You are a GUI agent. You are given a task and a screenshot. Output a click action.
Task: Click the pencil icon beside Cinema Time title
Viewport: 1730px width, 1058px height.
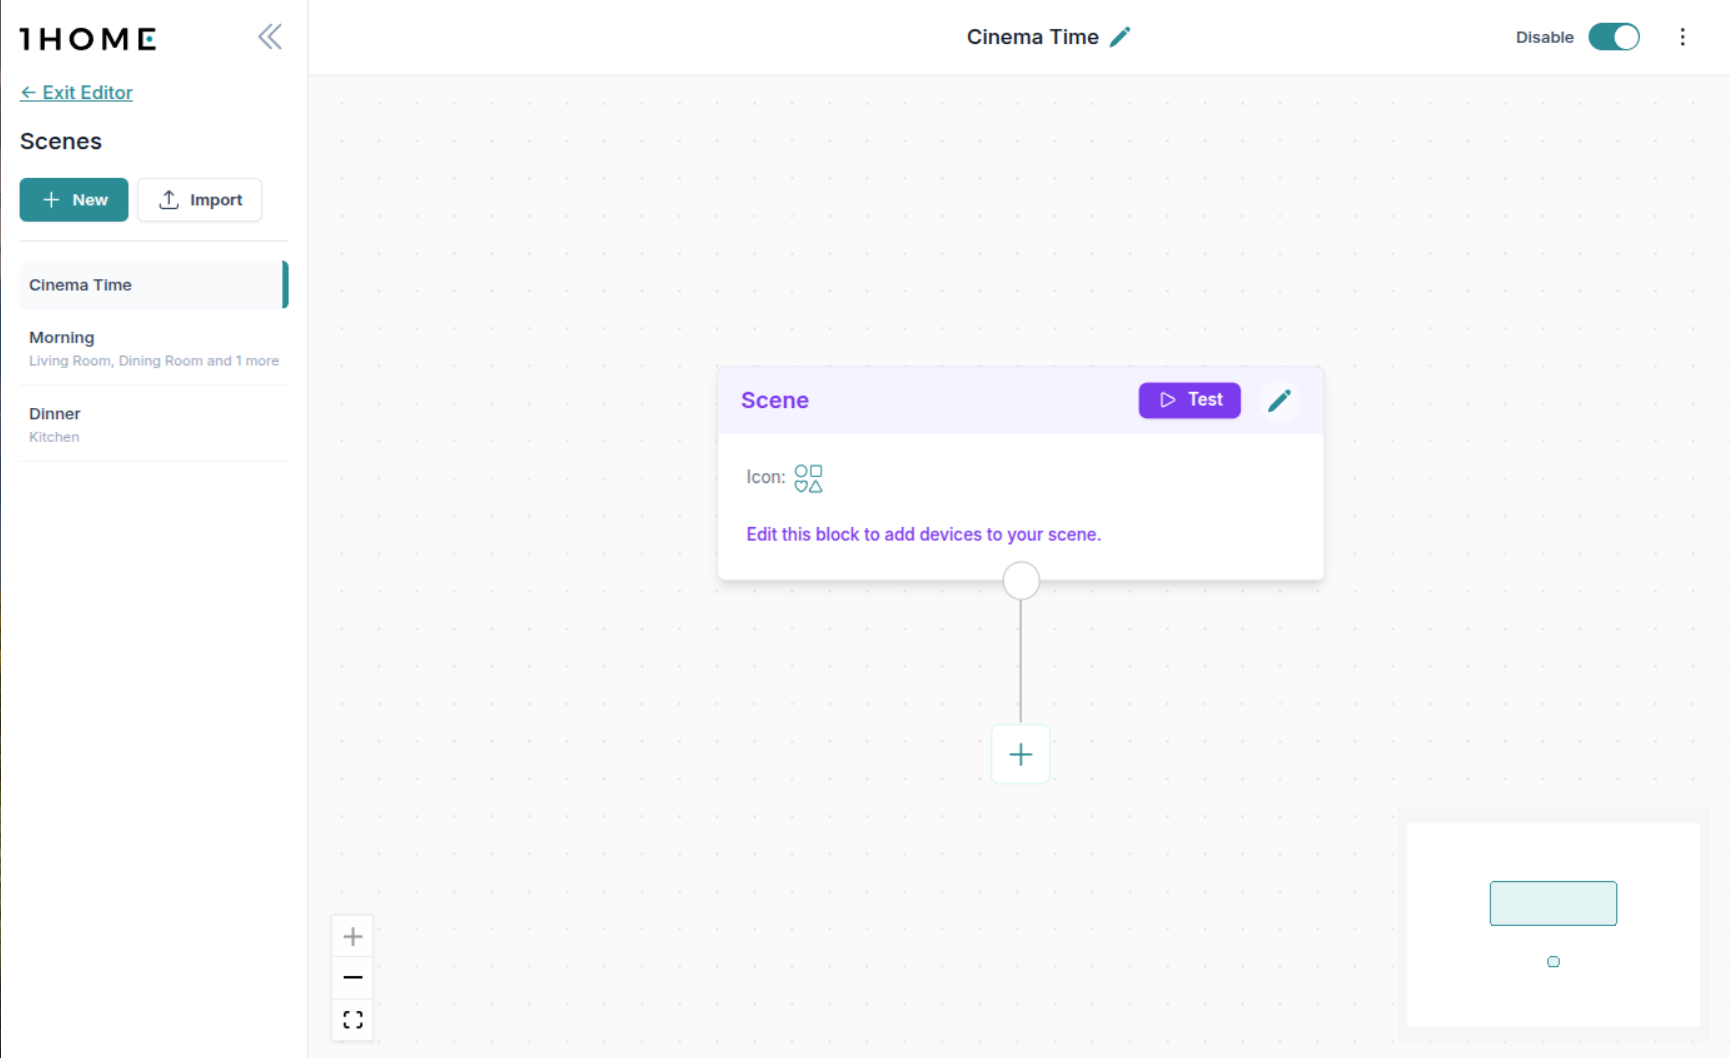1120,37
